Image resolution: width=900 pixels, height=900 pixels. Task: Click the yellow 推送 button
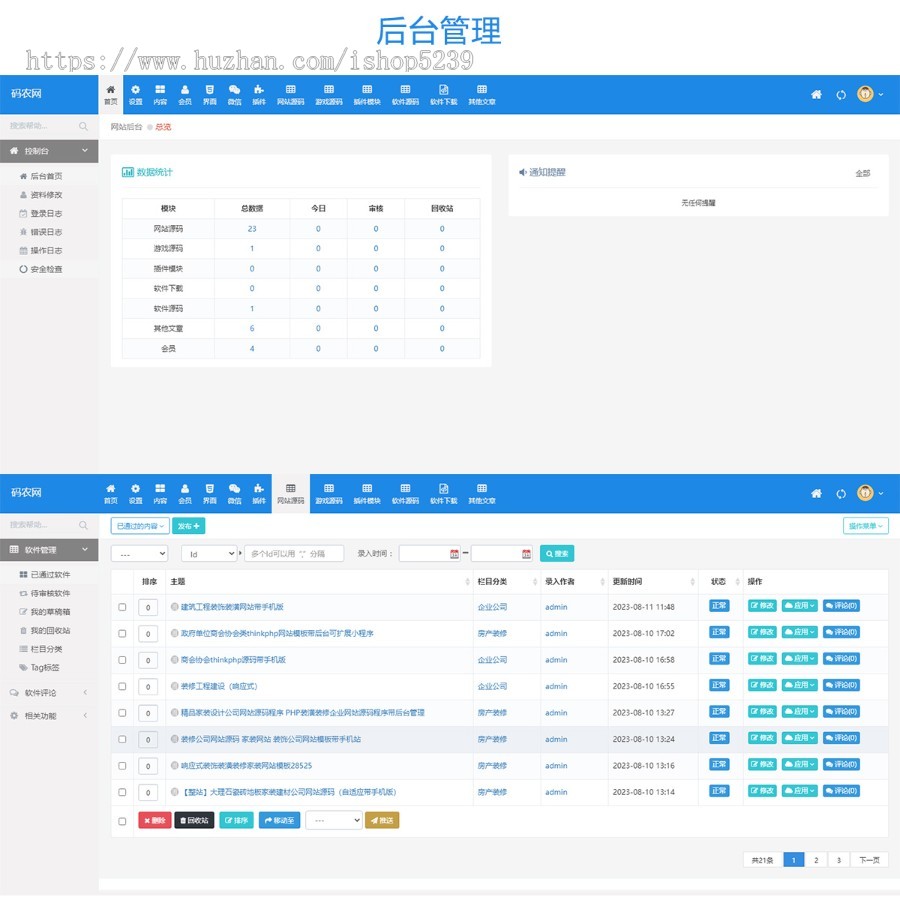pyautogui.click(x=382, y=821)
